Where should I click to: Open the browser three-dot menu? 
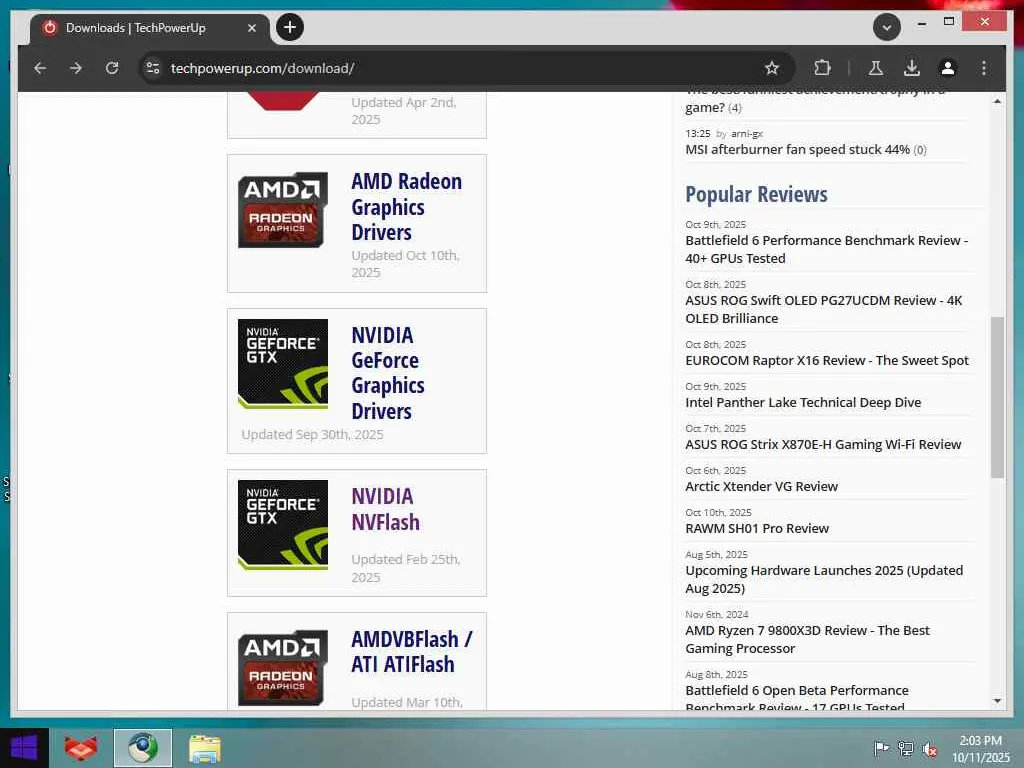(984, 68)
